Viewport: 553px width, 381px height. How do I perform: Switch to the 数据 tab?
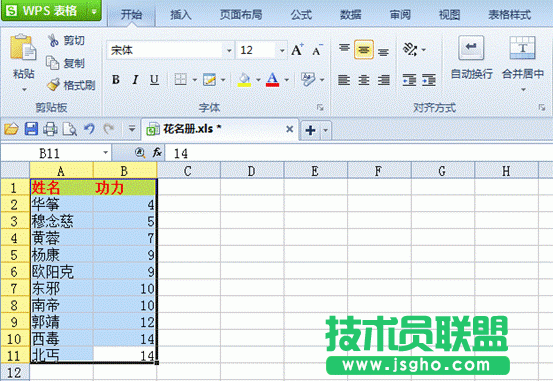[x=351, y=15]
